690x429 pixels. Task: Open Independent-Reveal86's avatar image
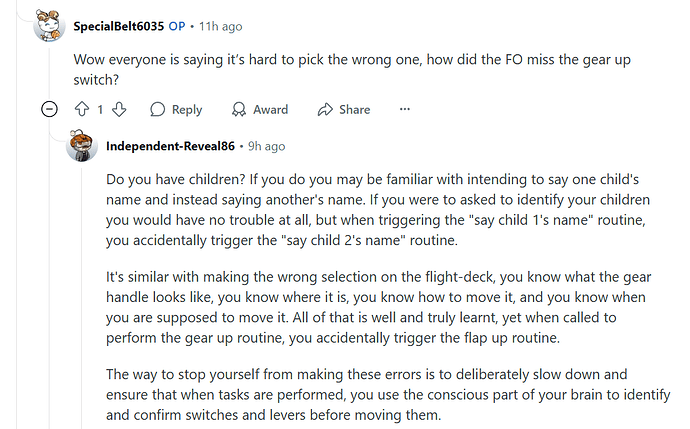[82, 146]
